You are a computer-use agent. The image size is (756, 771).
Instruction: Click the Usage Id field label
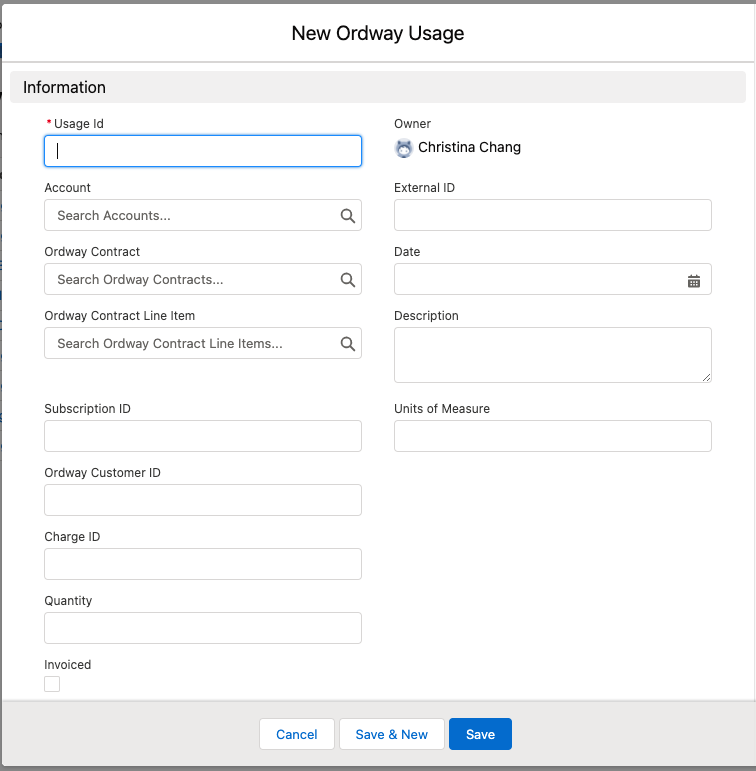[x=79, y=123]
